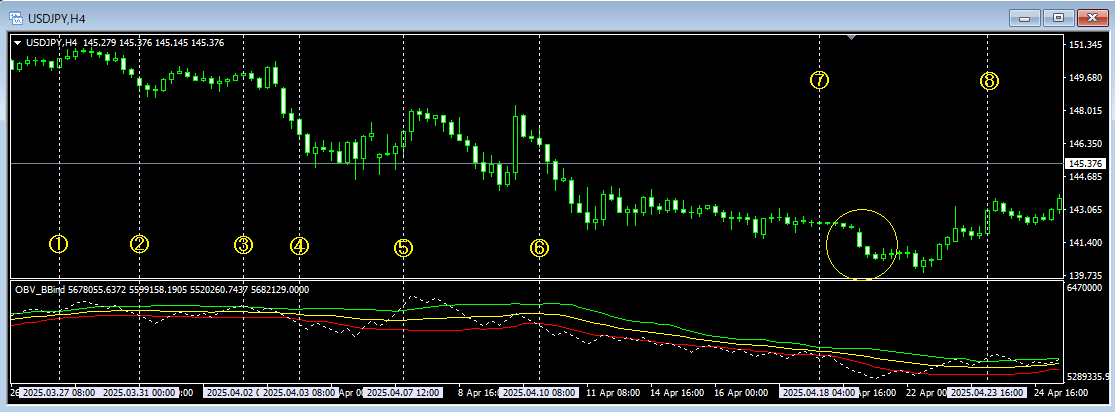Image resolution: width=1115 pixels, height=412 pixels.
Task: Click the 2025.04.07 12:00 date label
Action: click(x=403, y=392)
